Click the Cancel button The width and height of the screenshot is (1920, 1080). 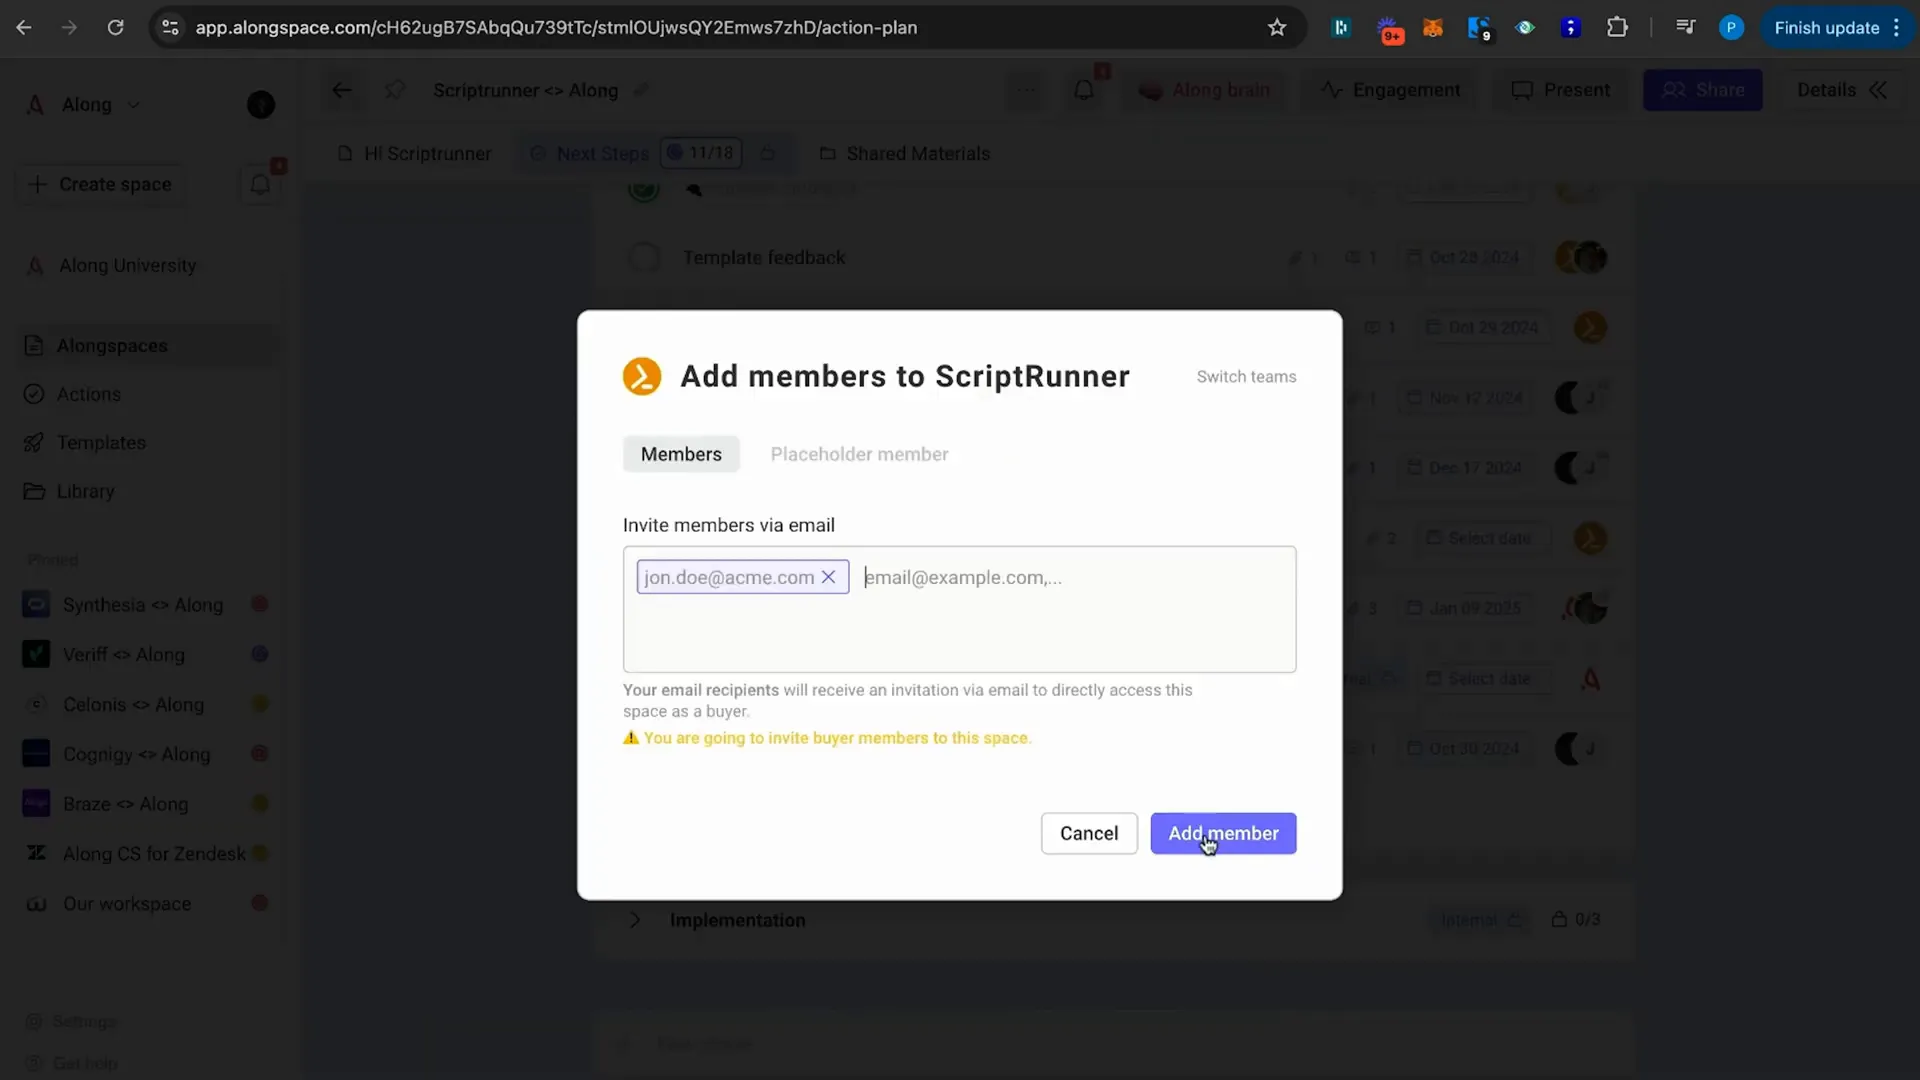pos(1088,832)
